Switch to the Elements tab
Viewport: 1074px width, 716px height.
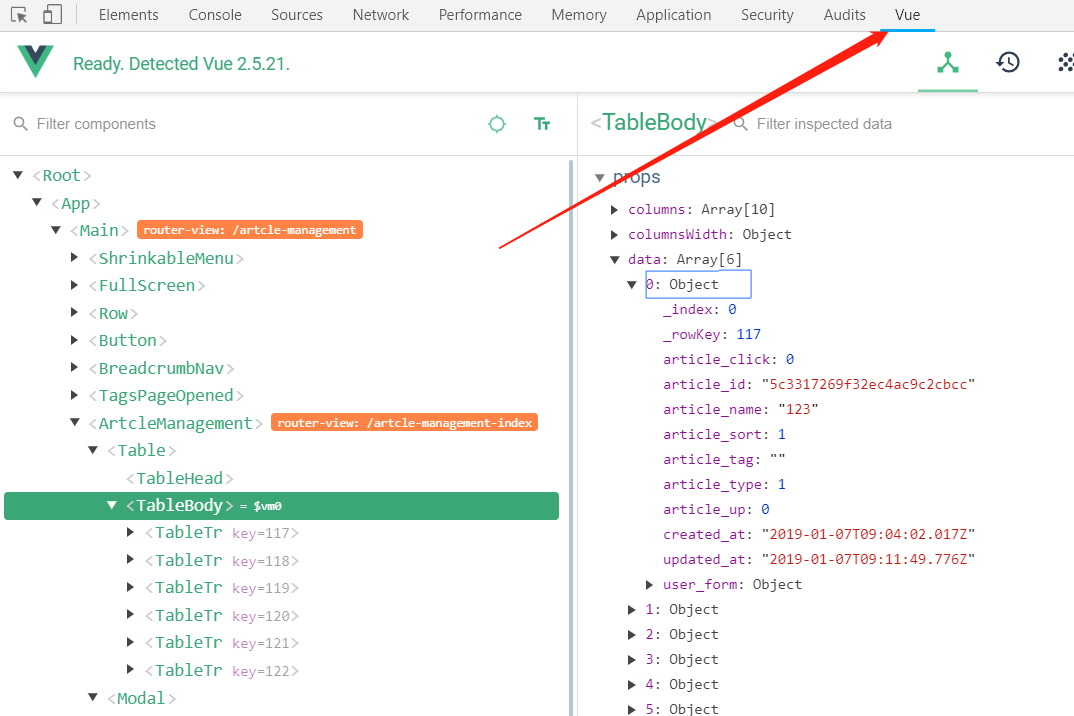tap(128, 15)
